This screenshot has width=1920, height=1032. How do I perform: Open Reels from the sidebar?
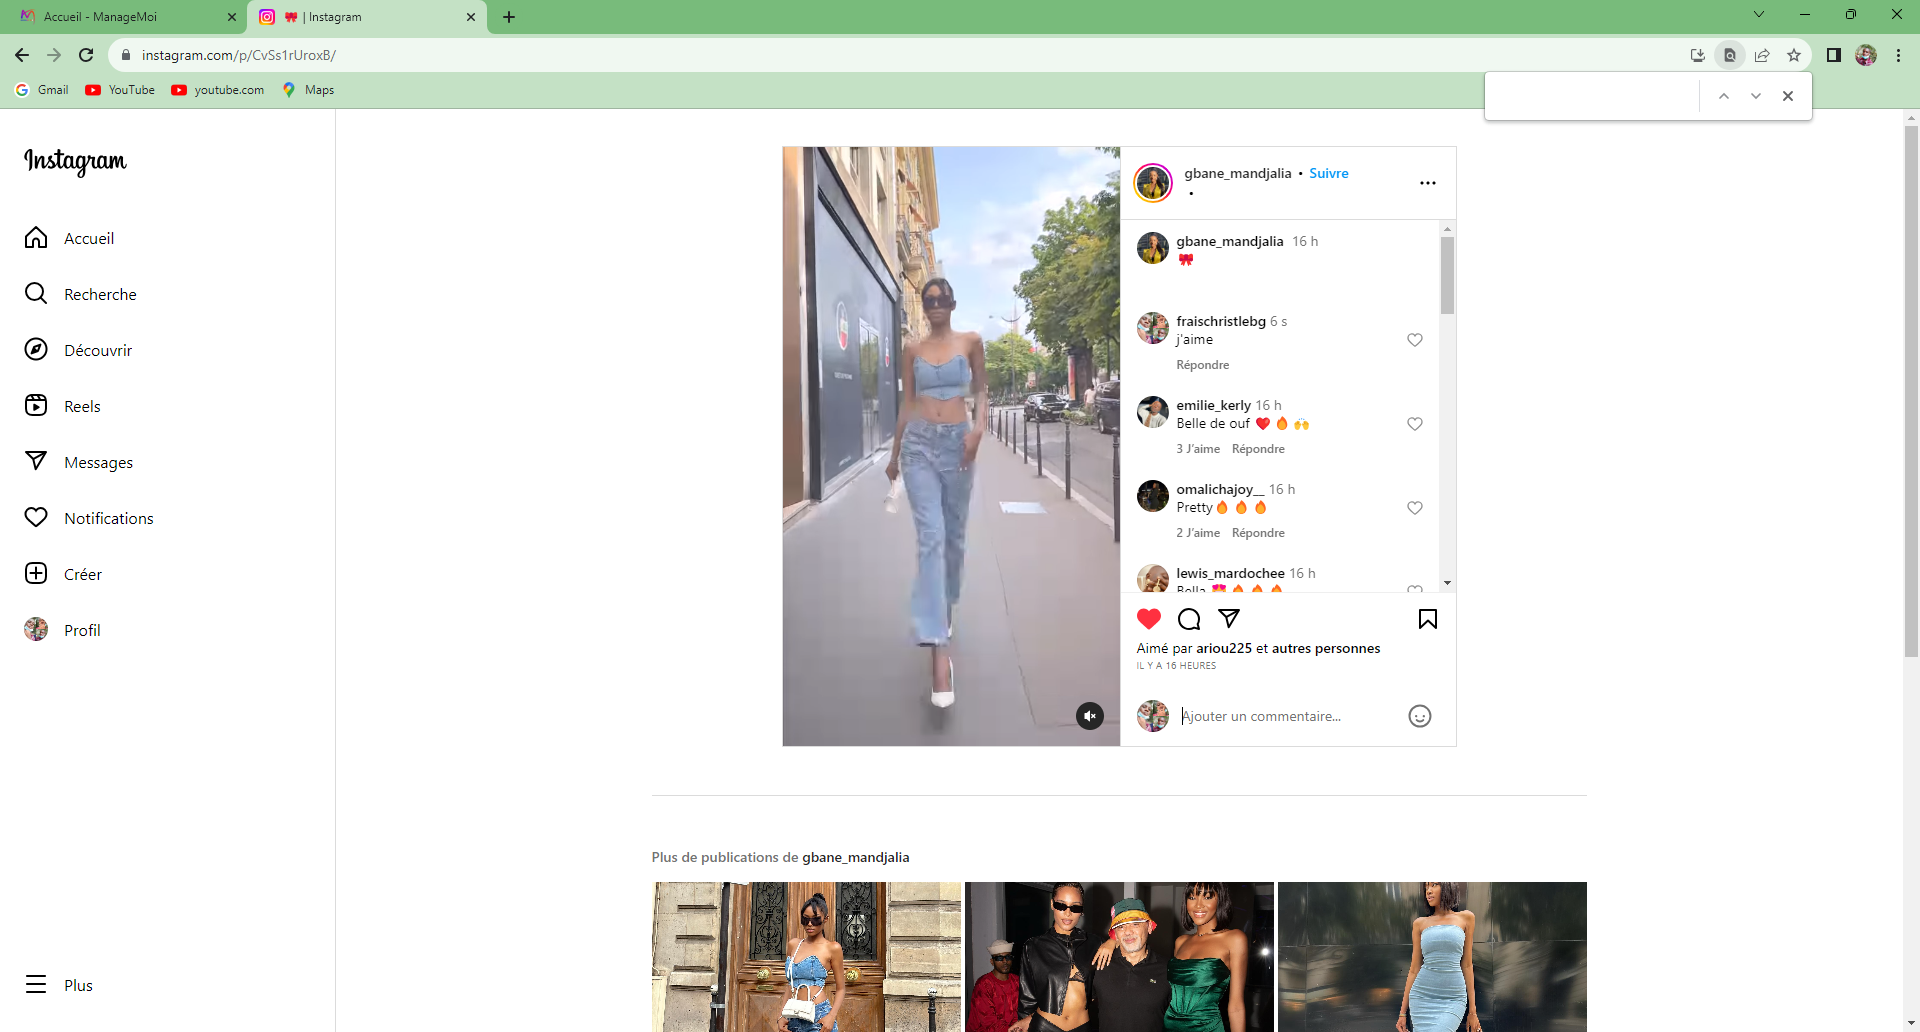click(82, 406)
